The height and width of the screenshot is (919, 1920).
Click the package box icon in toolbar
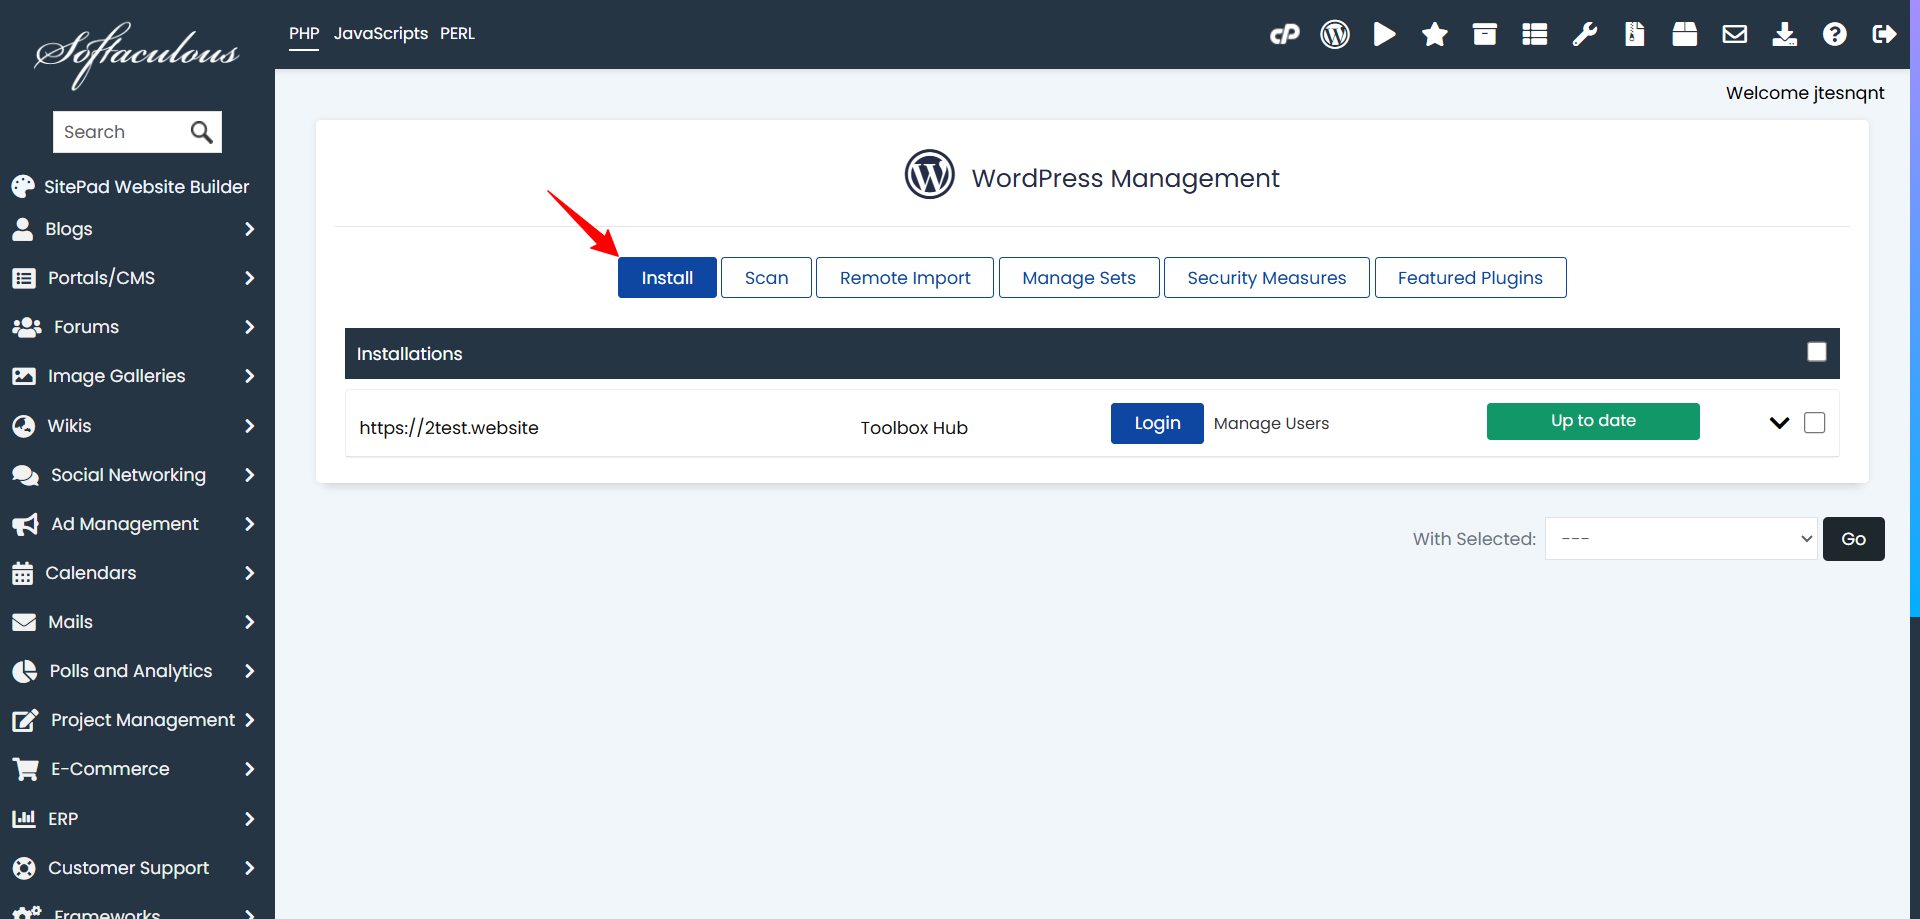tap(1685, 35)
